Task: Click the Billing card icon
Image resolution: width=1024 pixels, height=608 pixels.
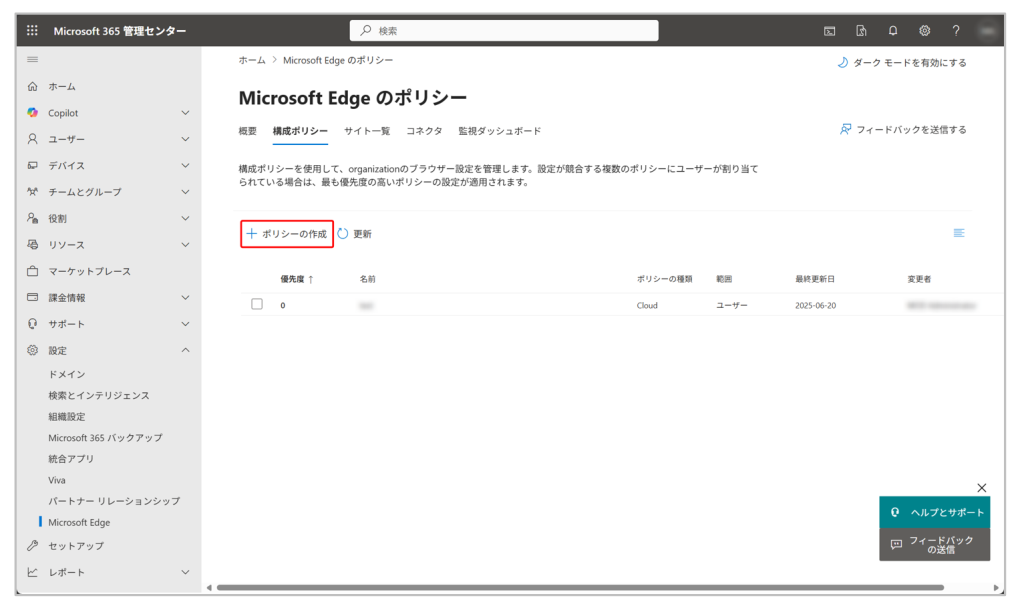Action: point(33,297)
